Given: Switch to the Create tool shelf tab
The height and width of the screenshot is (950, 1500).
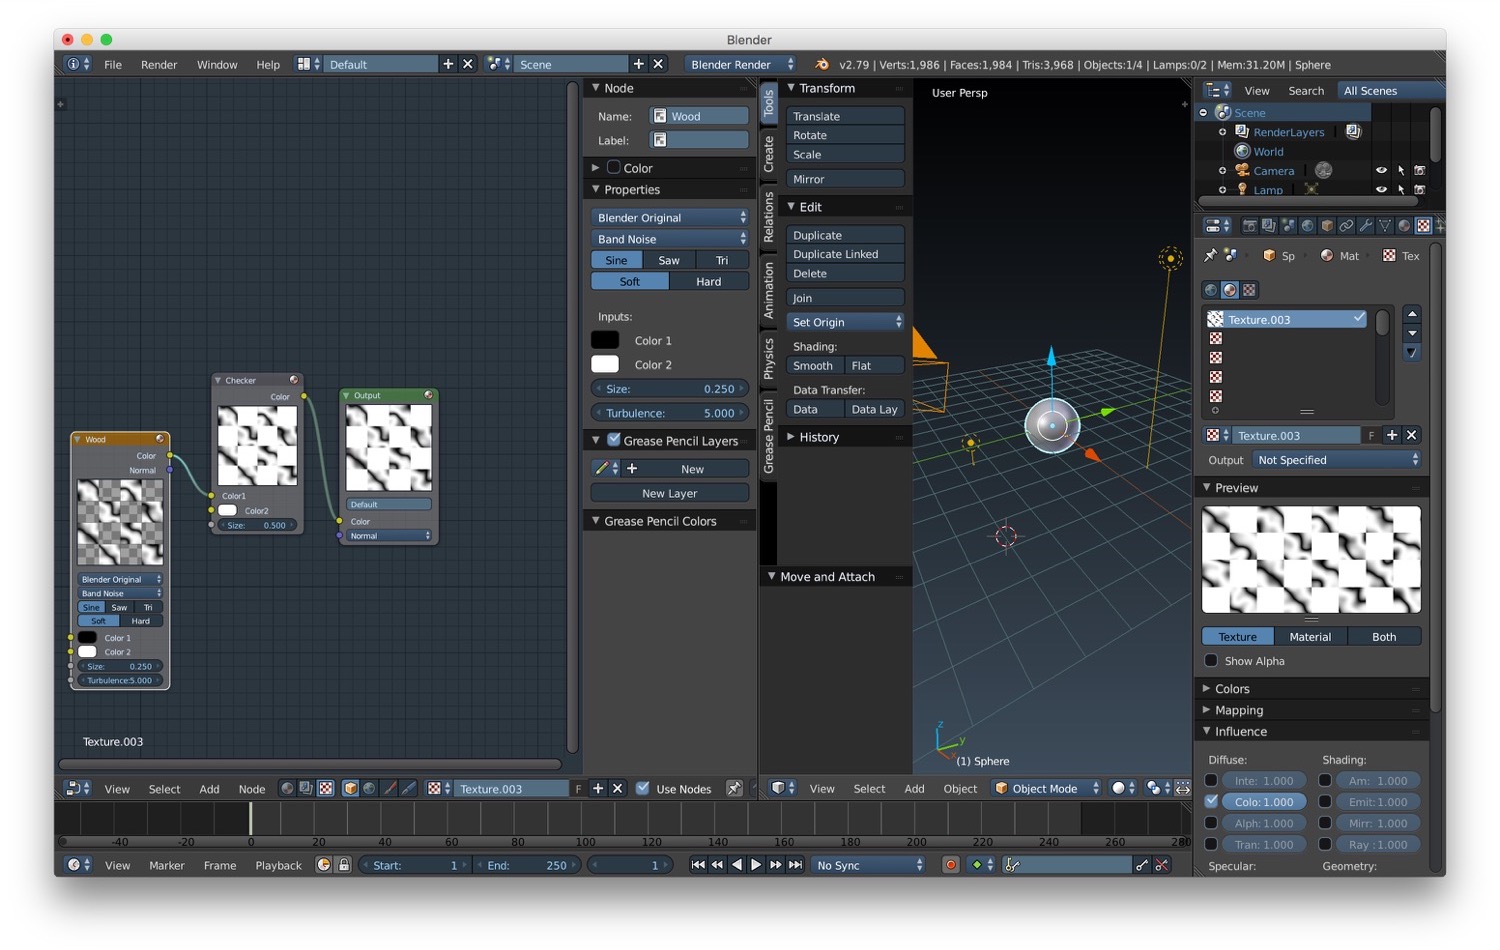Looking at the screenshot, I should point(768,154).
